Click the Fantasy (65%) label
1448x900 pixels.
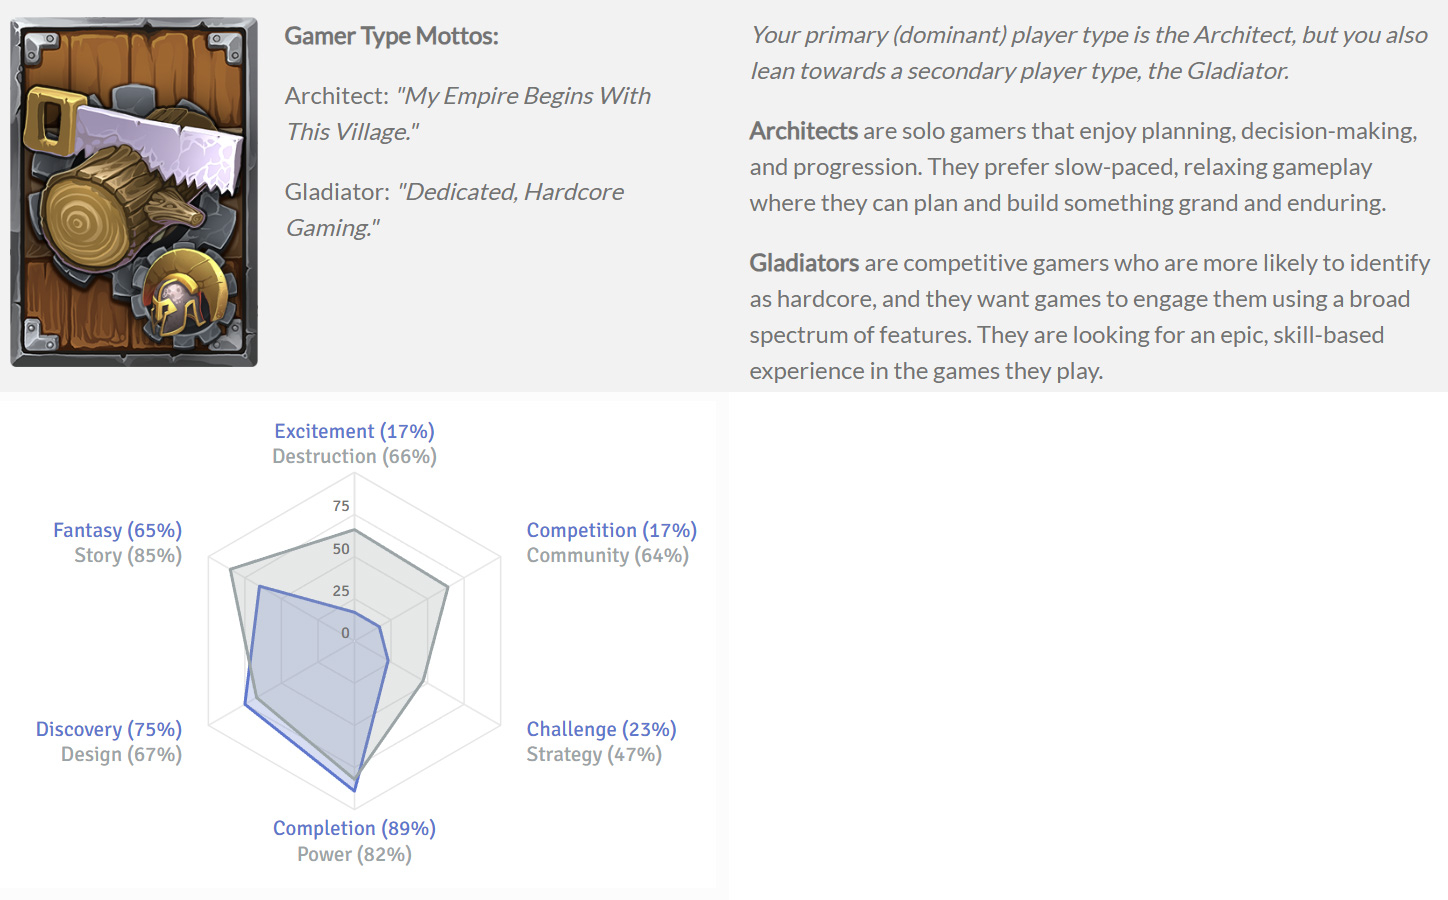(117, 530)
